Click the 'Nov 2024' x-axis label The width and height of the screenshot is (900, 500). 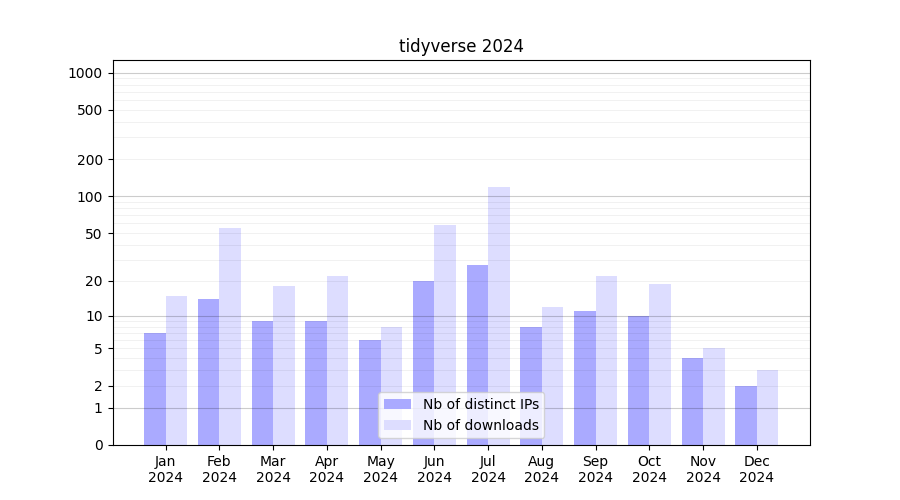703,469
